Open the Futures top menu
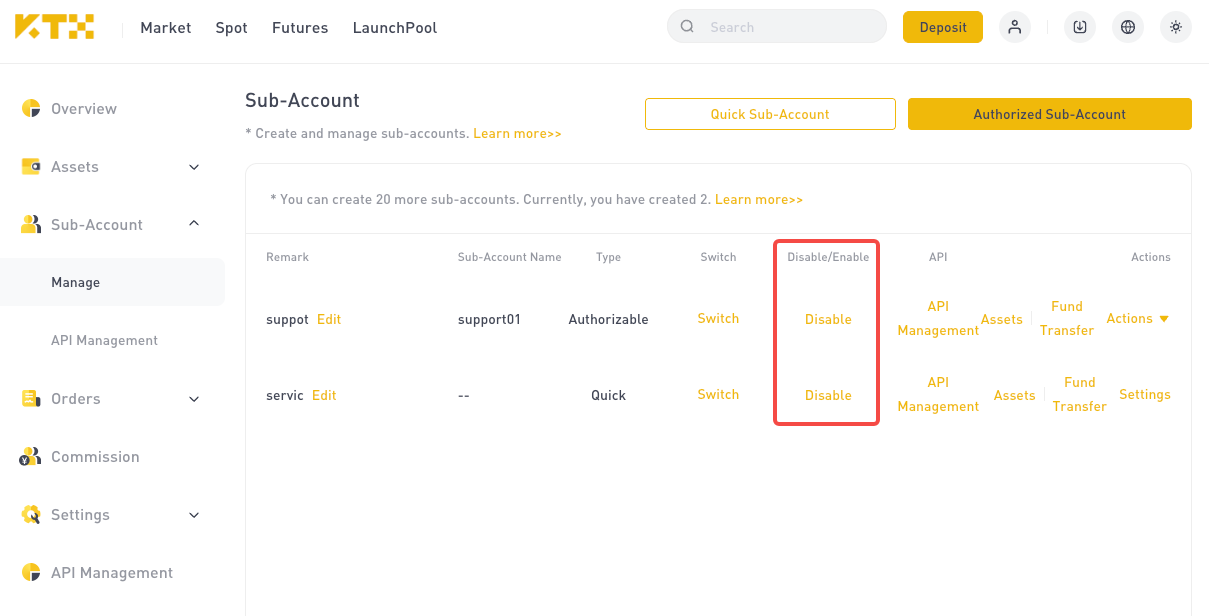Screen dimensions: 1209x616 coord(300,28)
